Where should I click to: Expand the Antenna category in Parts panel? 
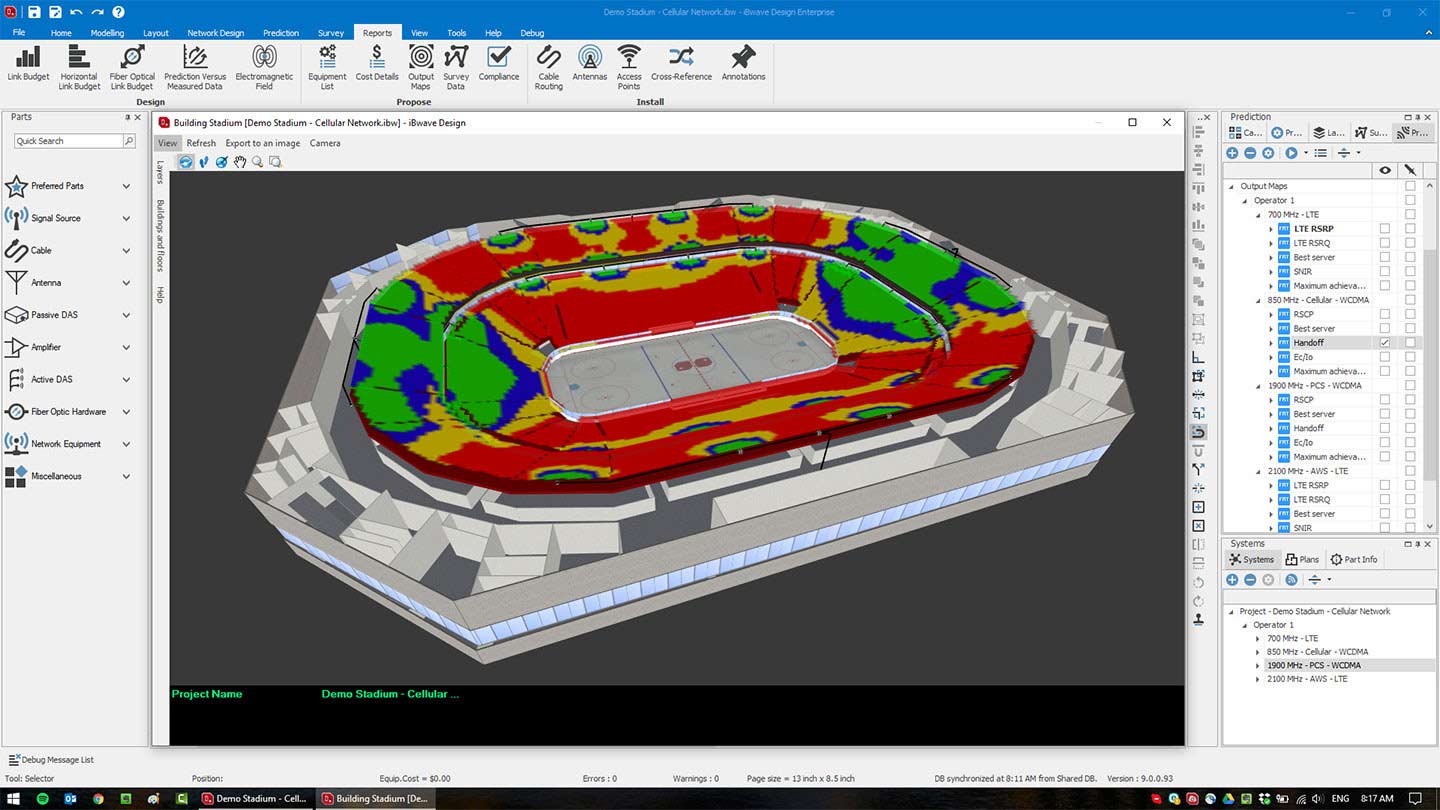pos(126,282)
